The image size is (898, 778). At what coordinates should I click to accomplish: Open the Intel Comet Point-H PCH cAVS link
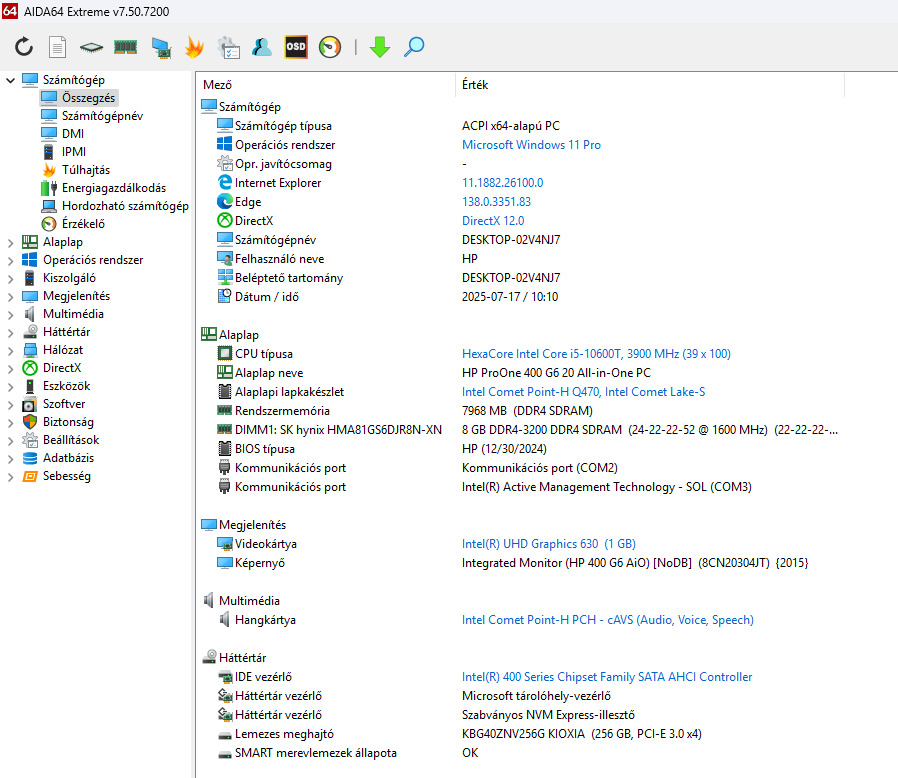(x=608, y=620)
